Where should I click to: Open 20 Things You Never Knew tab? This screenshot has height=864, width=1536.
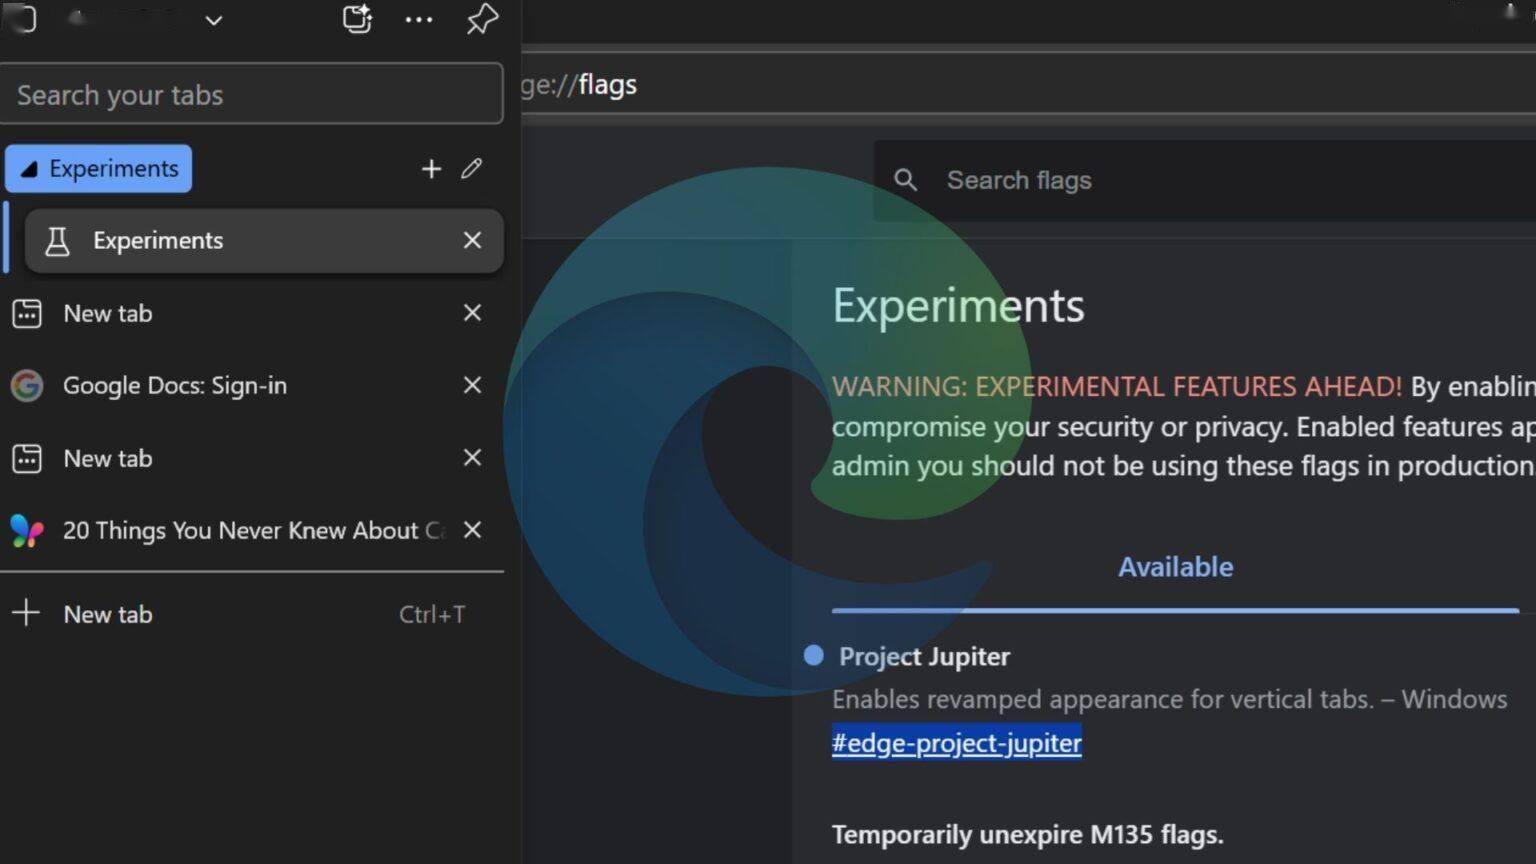251,530
